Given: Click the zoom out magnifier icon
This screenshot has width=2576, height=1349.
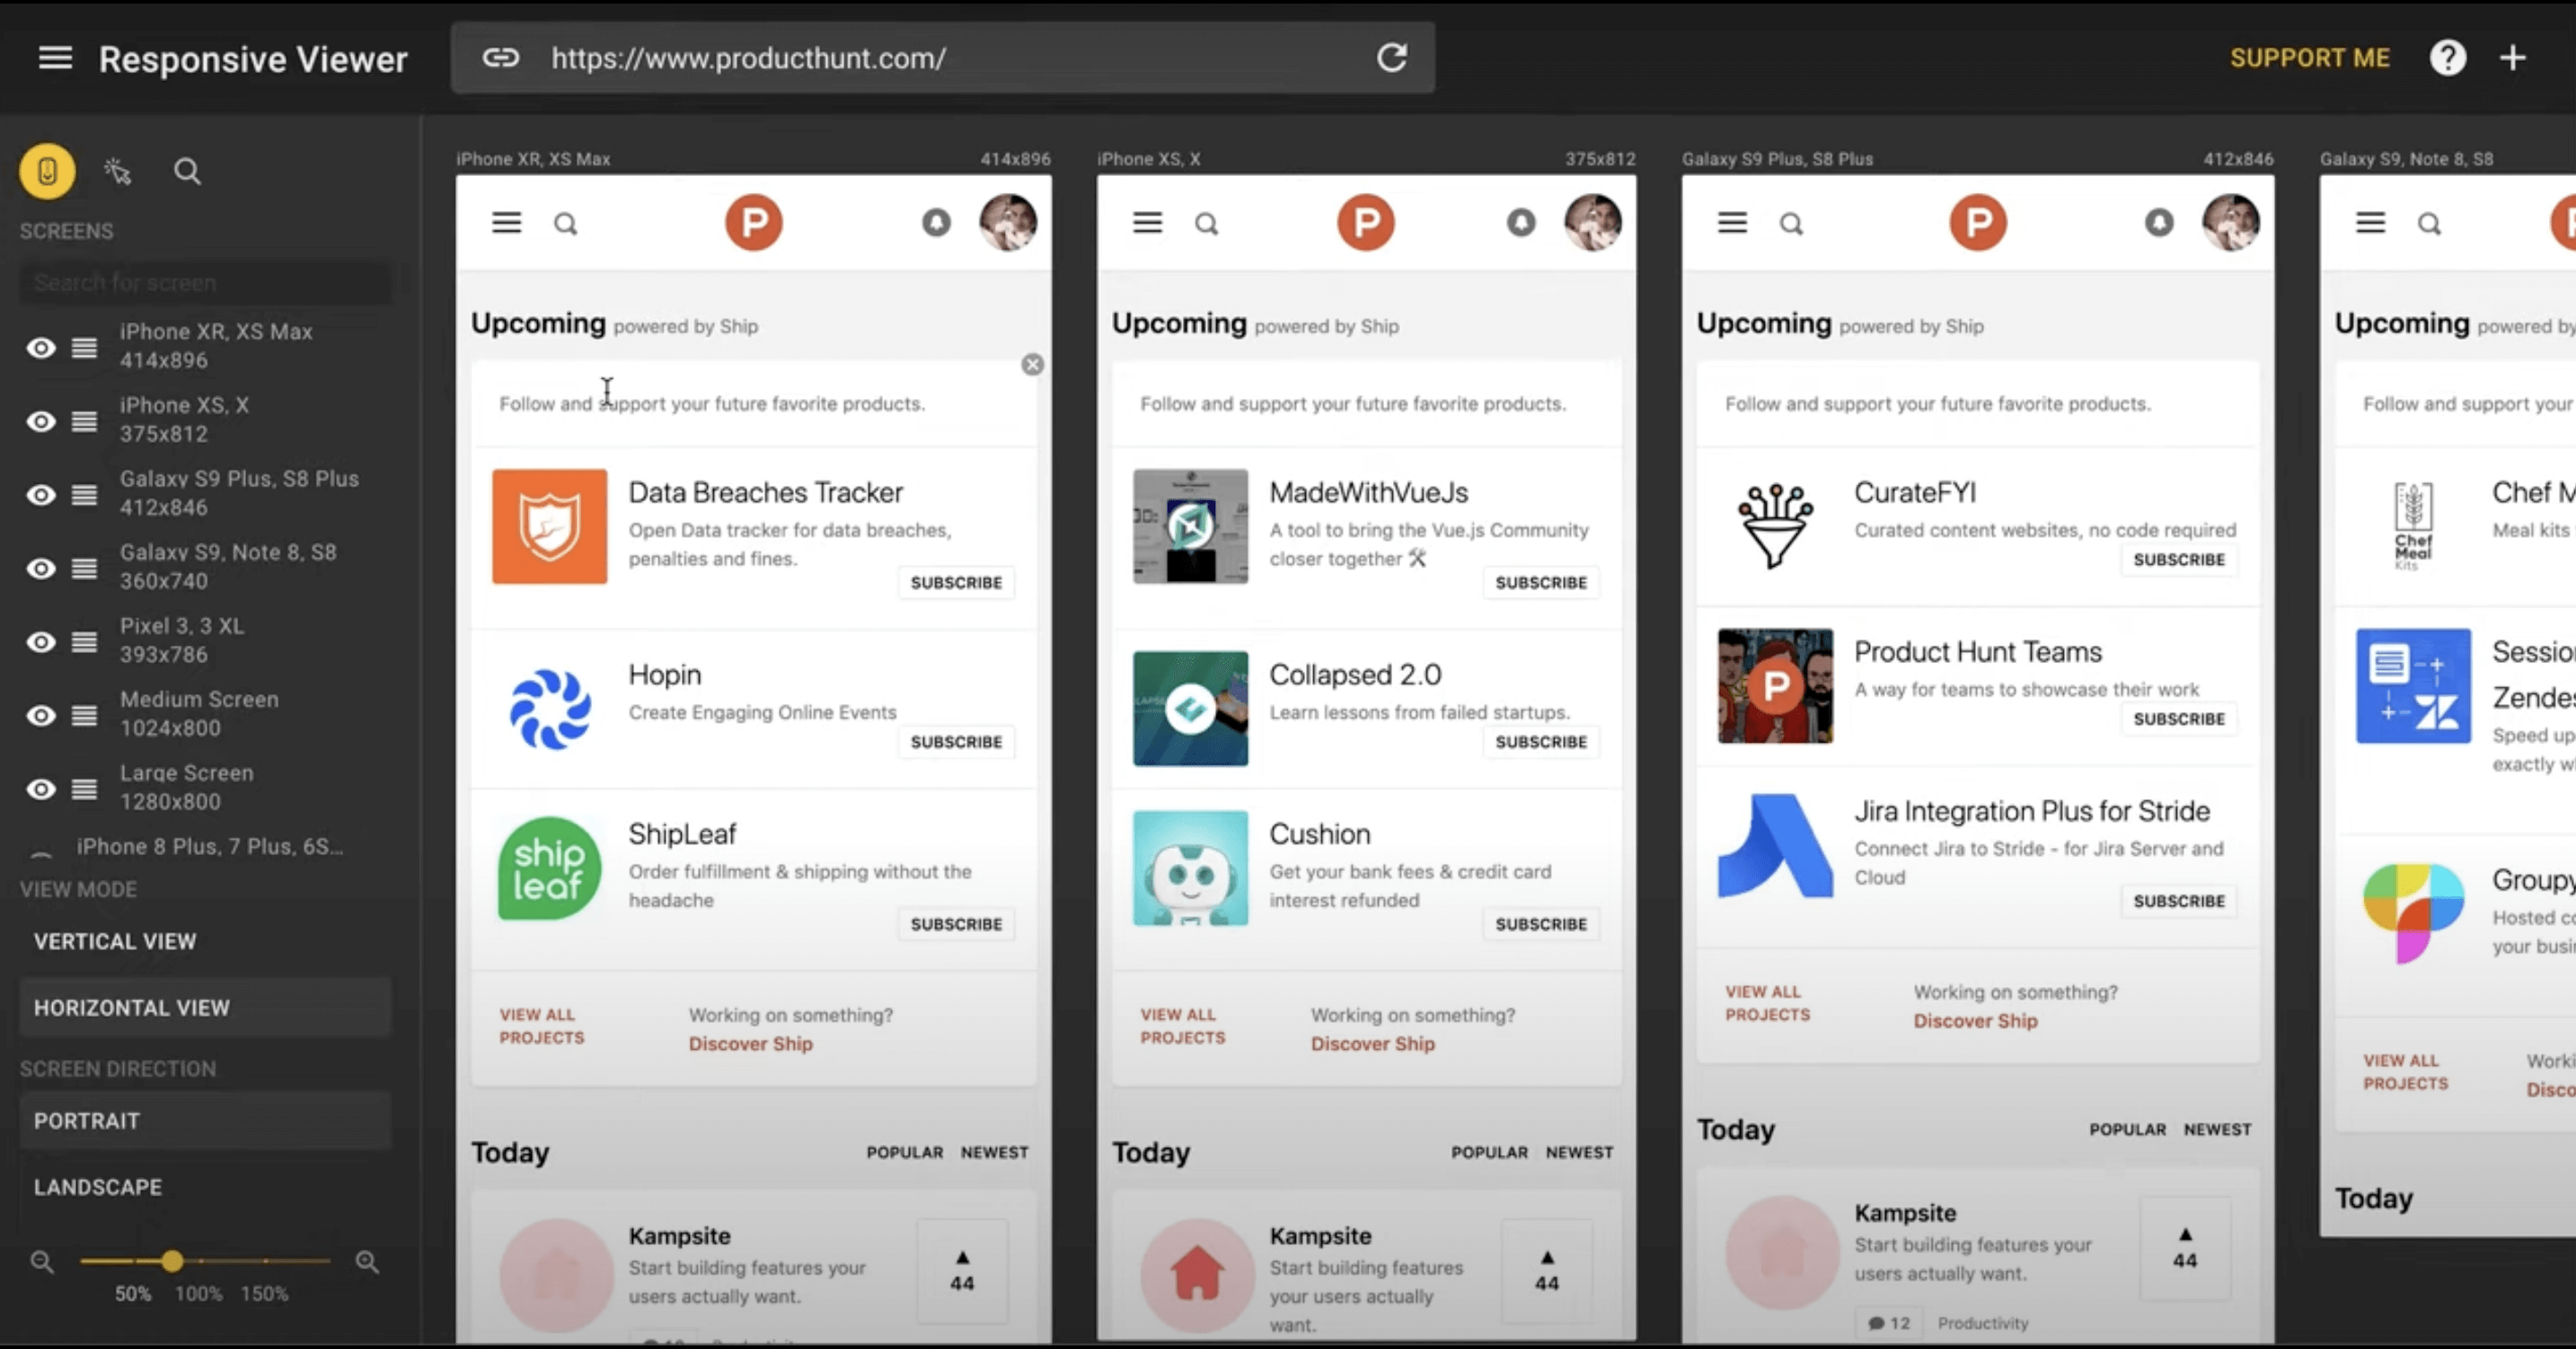Looking at the screenshot, I should point(41,1262).
